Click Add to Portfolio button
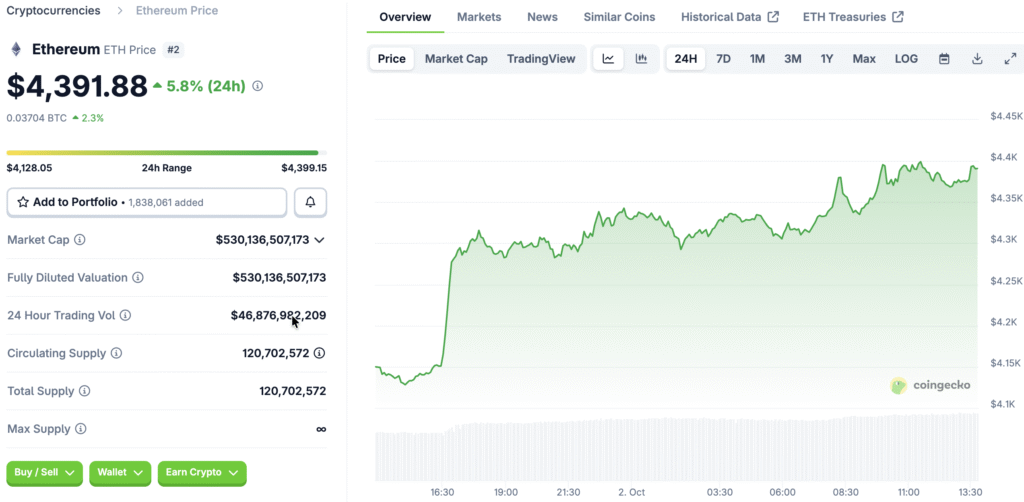Screen dimensions: 1024x502 pos(147,202)
